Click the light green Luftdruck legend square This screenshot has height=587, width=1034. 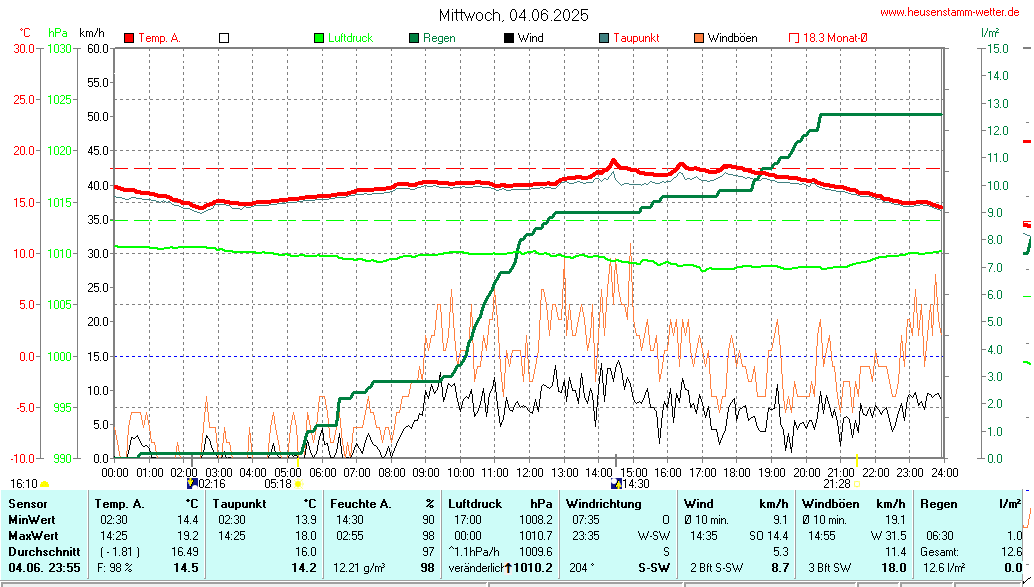pyautogui.click(x=319, y=38)
